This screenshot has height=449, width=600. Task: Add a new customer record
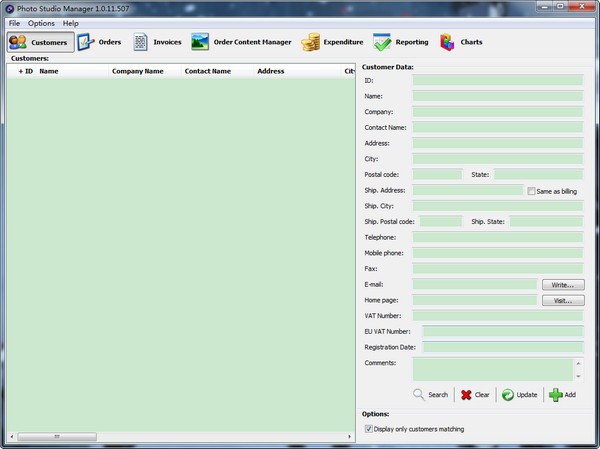pyautogui.click(x=563, y=395)
